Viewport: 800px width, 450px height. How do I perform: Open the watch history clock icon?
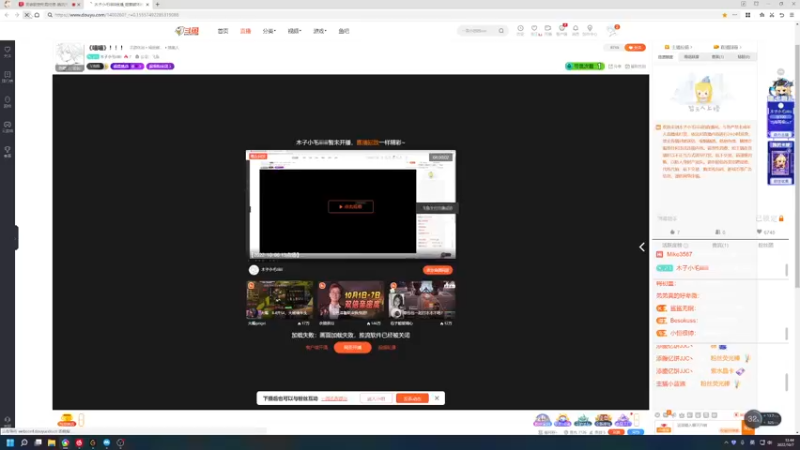coord(520,30)
